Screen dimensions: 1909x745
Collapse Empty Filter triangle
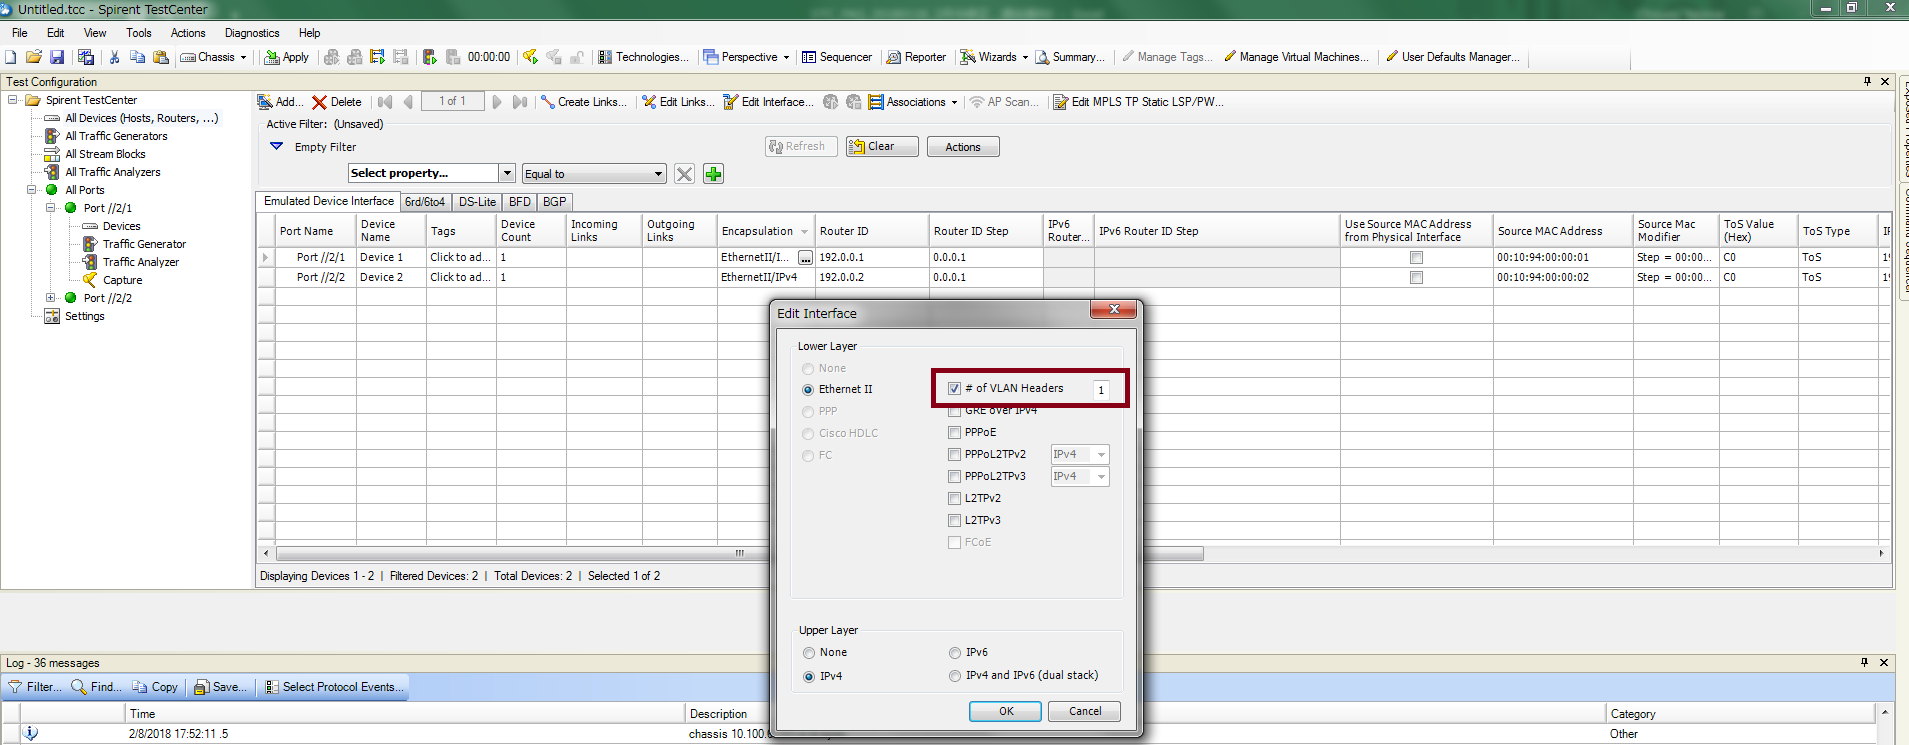pyautogui.click(x=277, y=146)
